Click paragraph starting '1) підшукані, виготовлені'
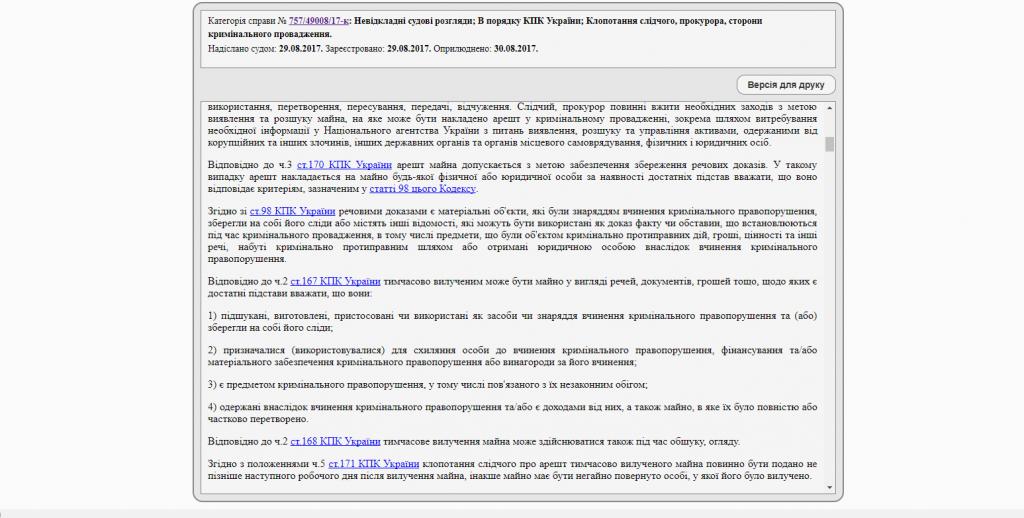Viewport: 1024px width, 518px height. tap(513, 322)
